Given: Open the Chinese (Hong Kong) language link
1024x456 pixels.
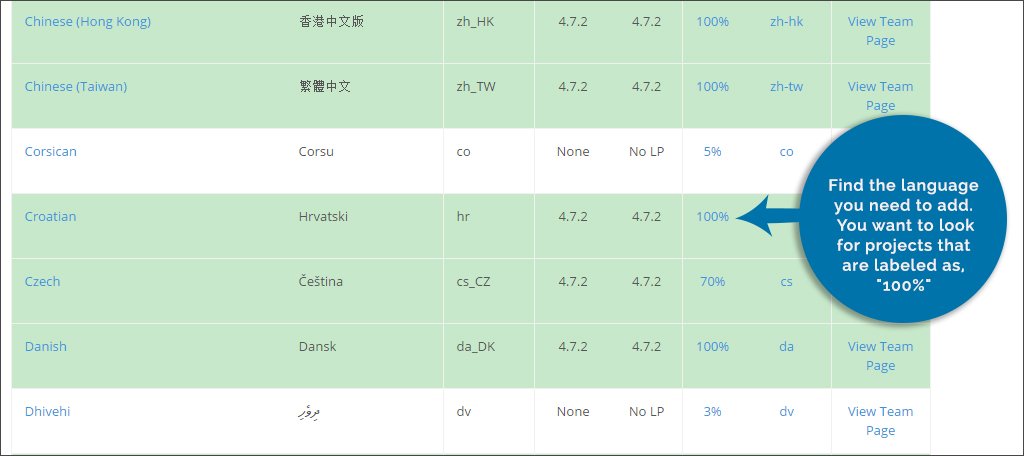Looking at the screenshot, I should 87,21.
